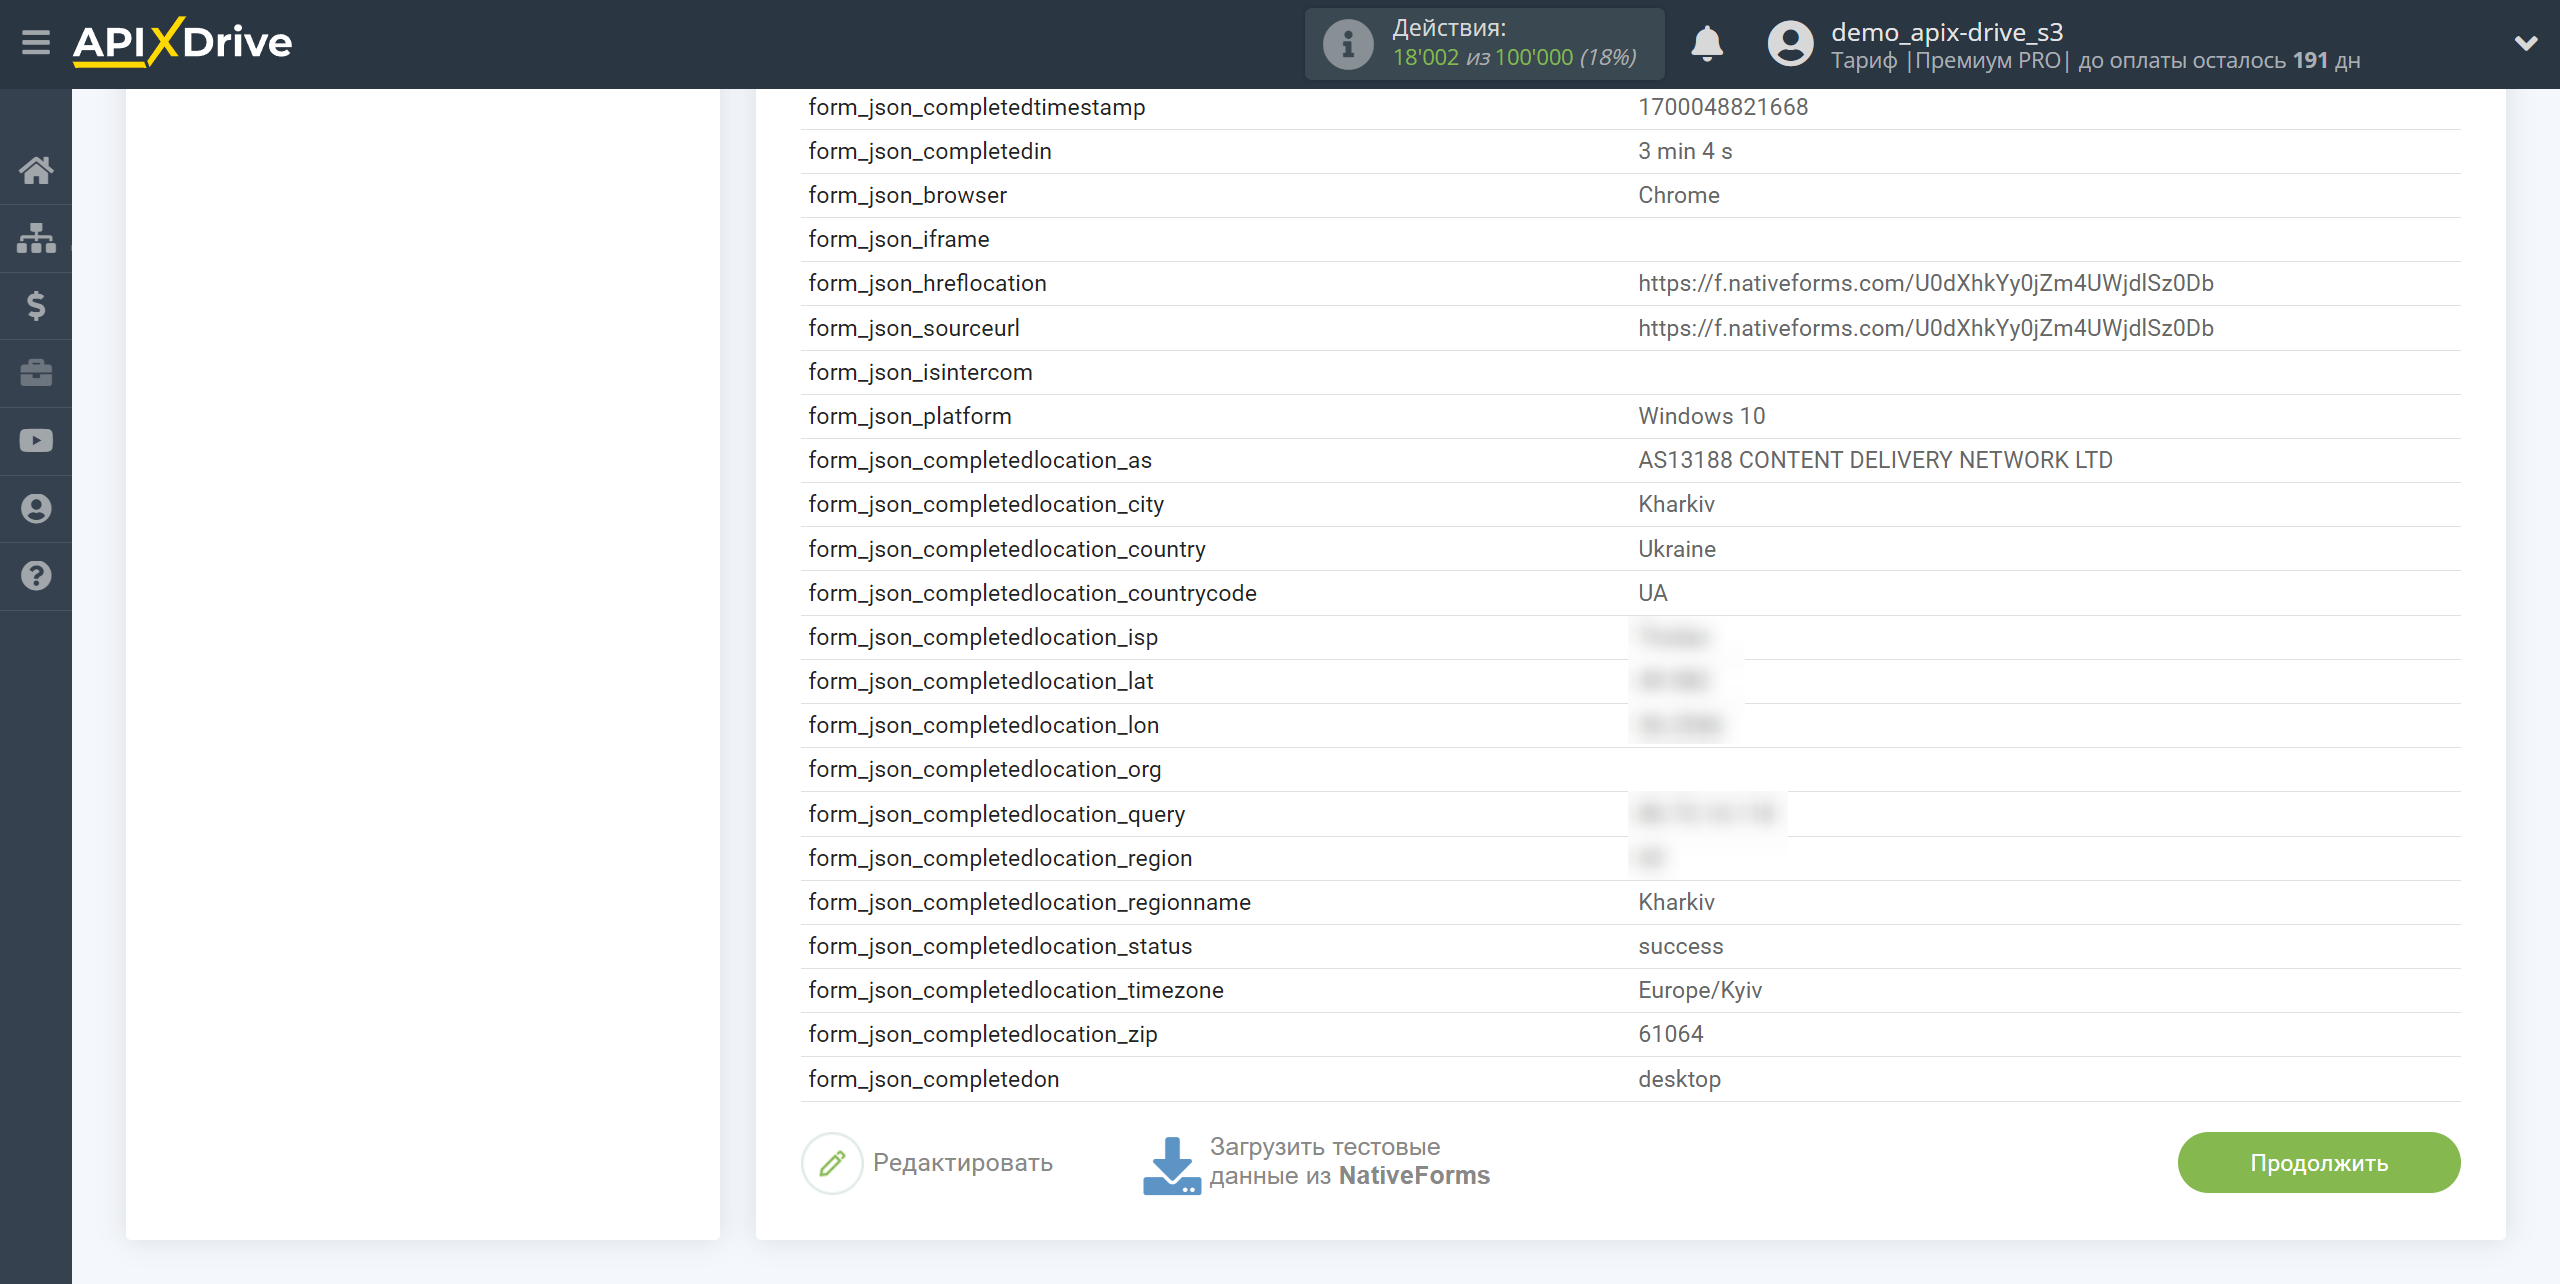
Task: Select the form_json_completedlocation_lat field name
Action: point(981,681)
